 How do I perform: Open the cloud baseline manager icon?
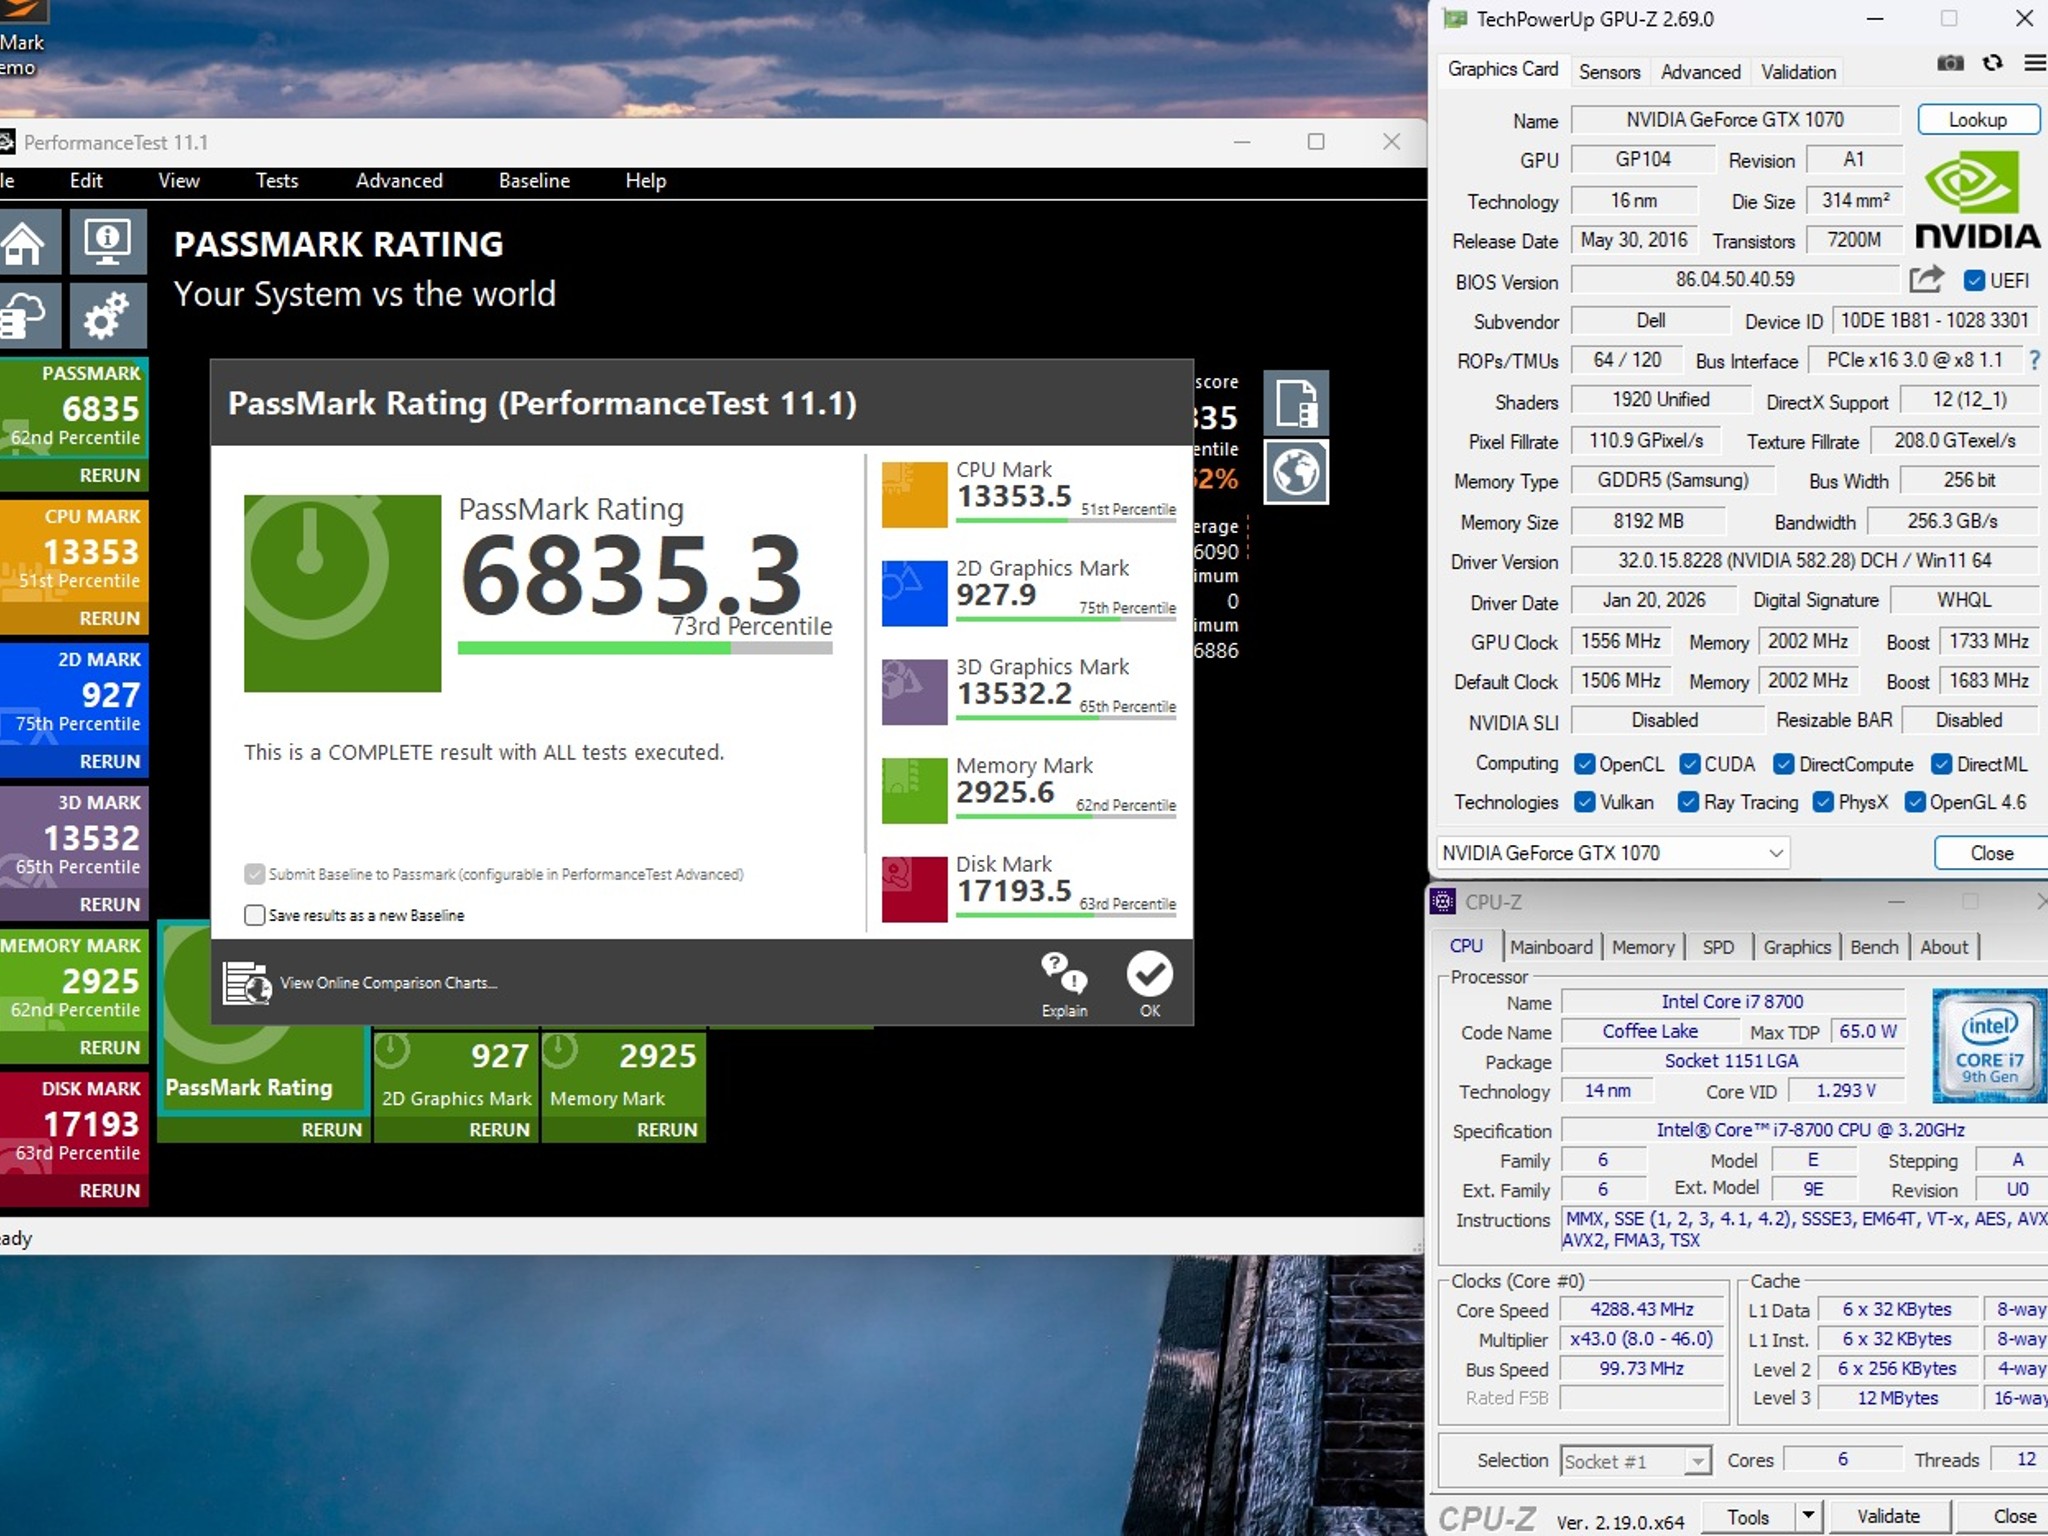28,316
